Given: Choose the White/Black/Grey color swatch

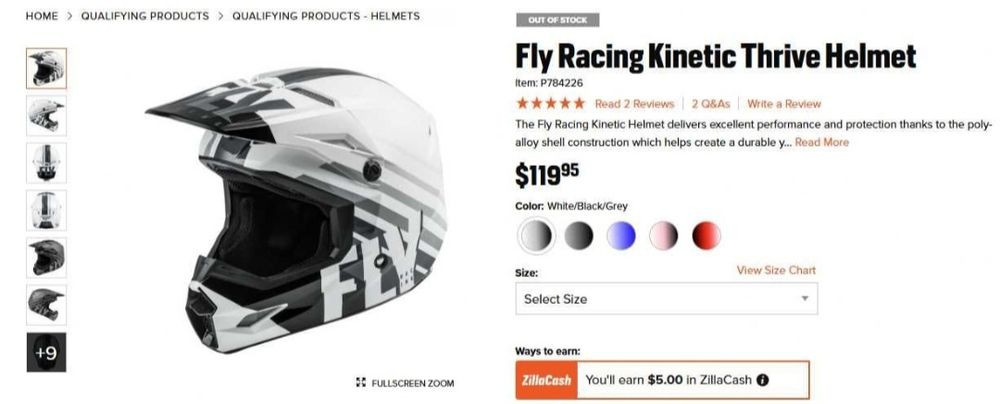Looking at the screenshot, I should pyautogui.click(x=536, y=236).
